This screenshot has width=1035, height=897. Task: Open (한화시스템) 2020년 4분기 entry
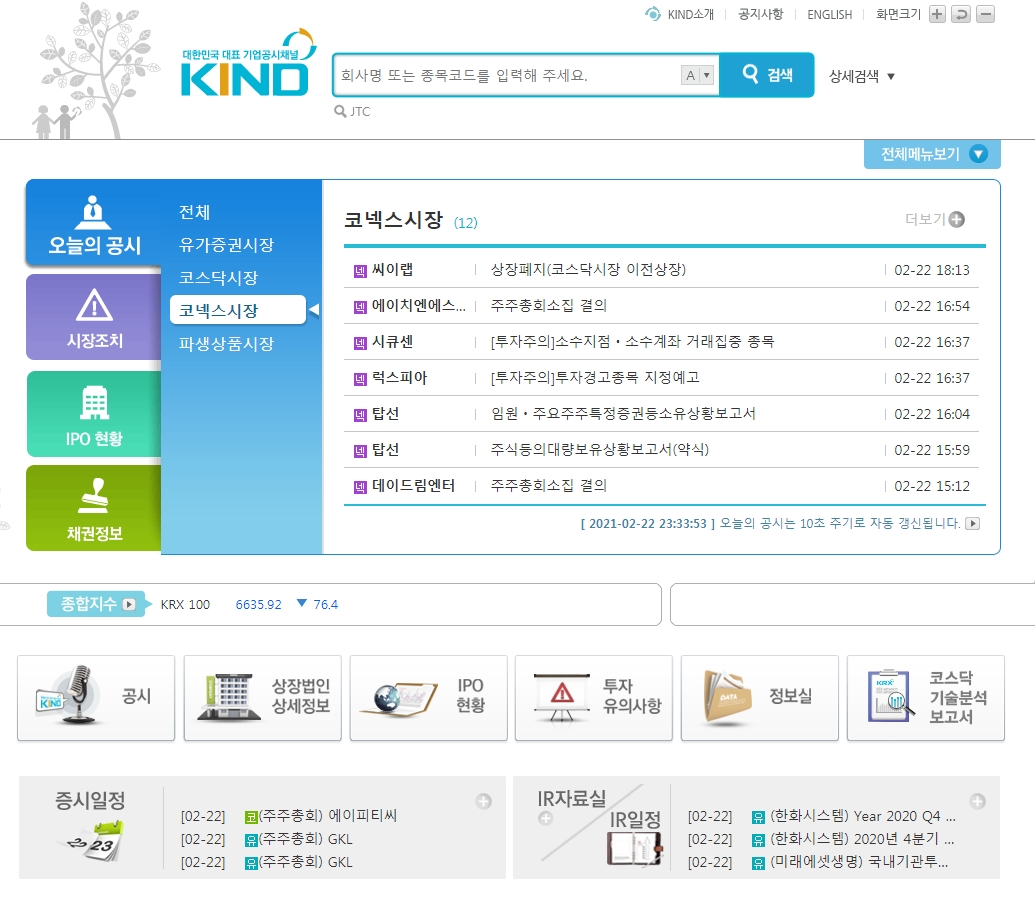coord(862,839)
